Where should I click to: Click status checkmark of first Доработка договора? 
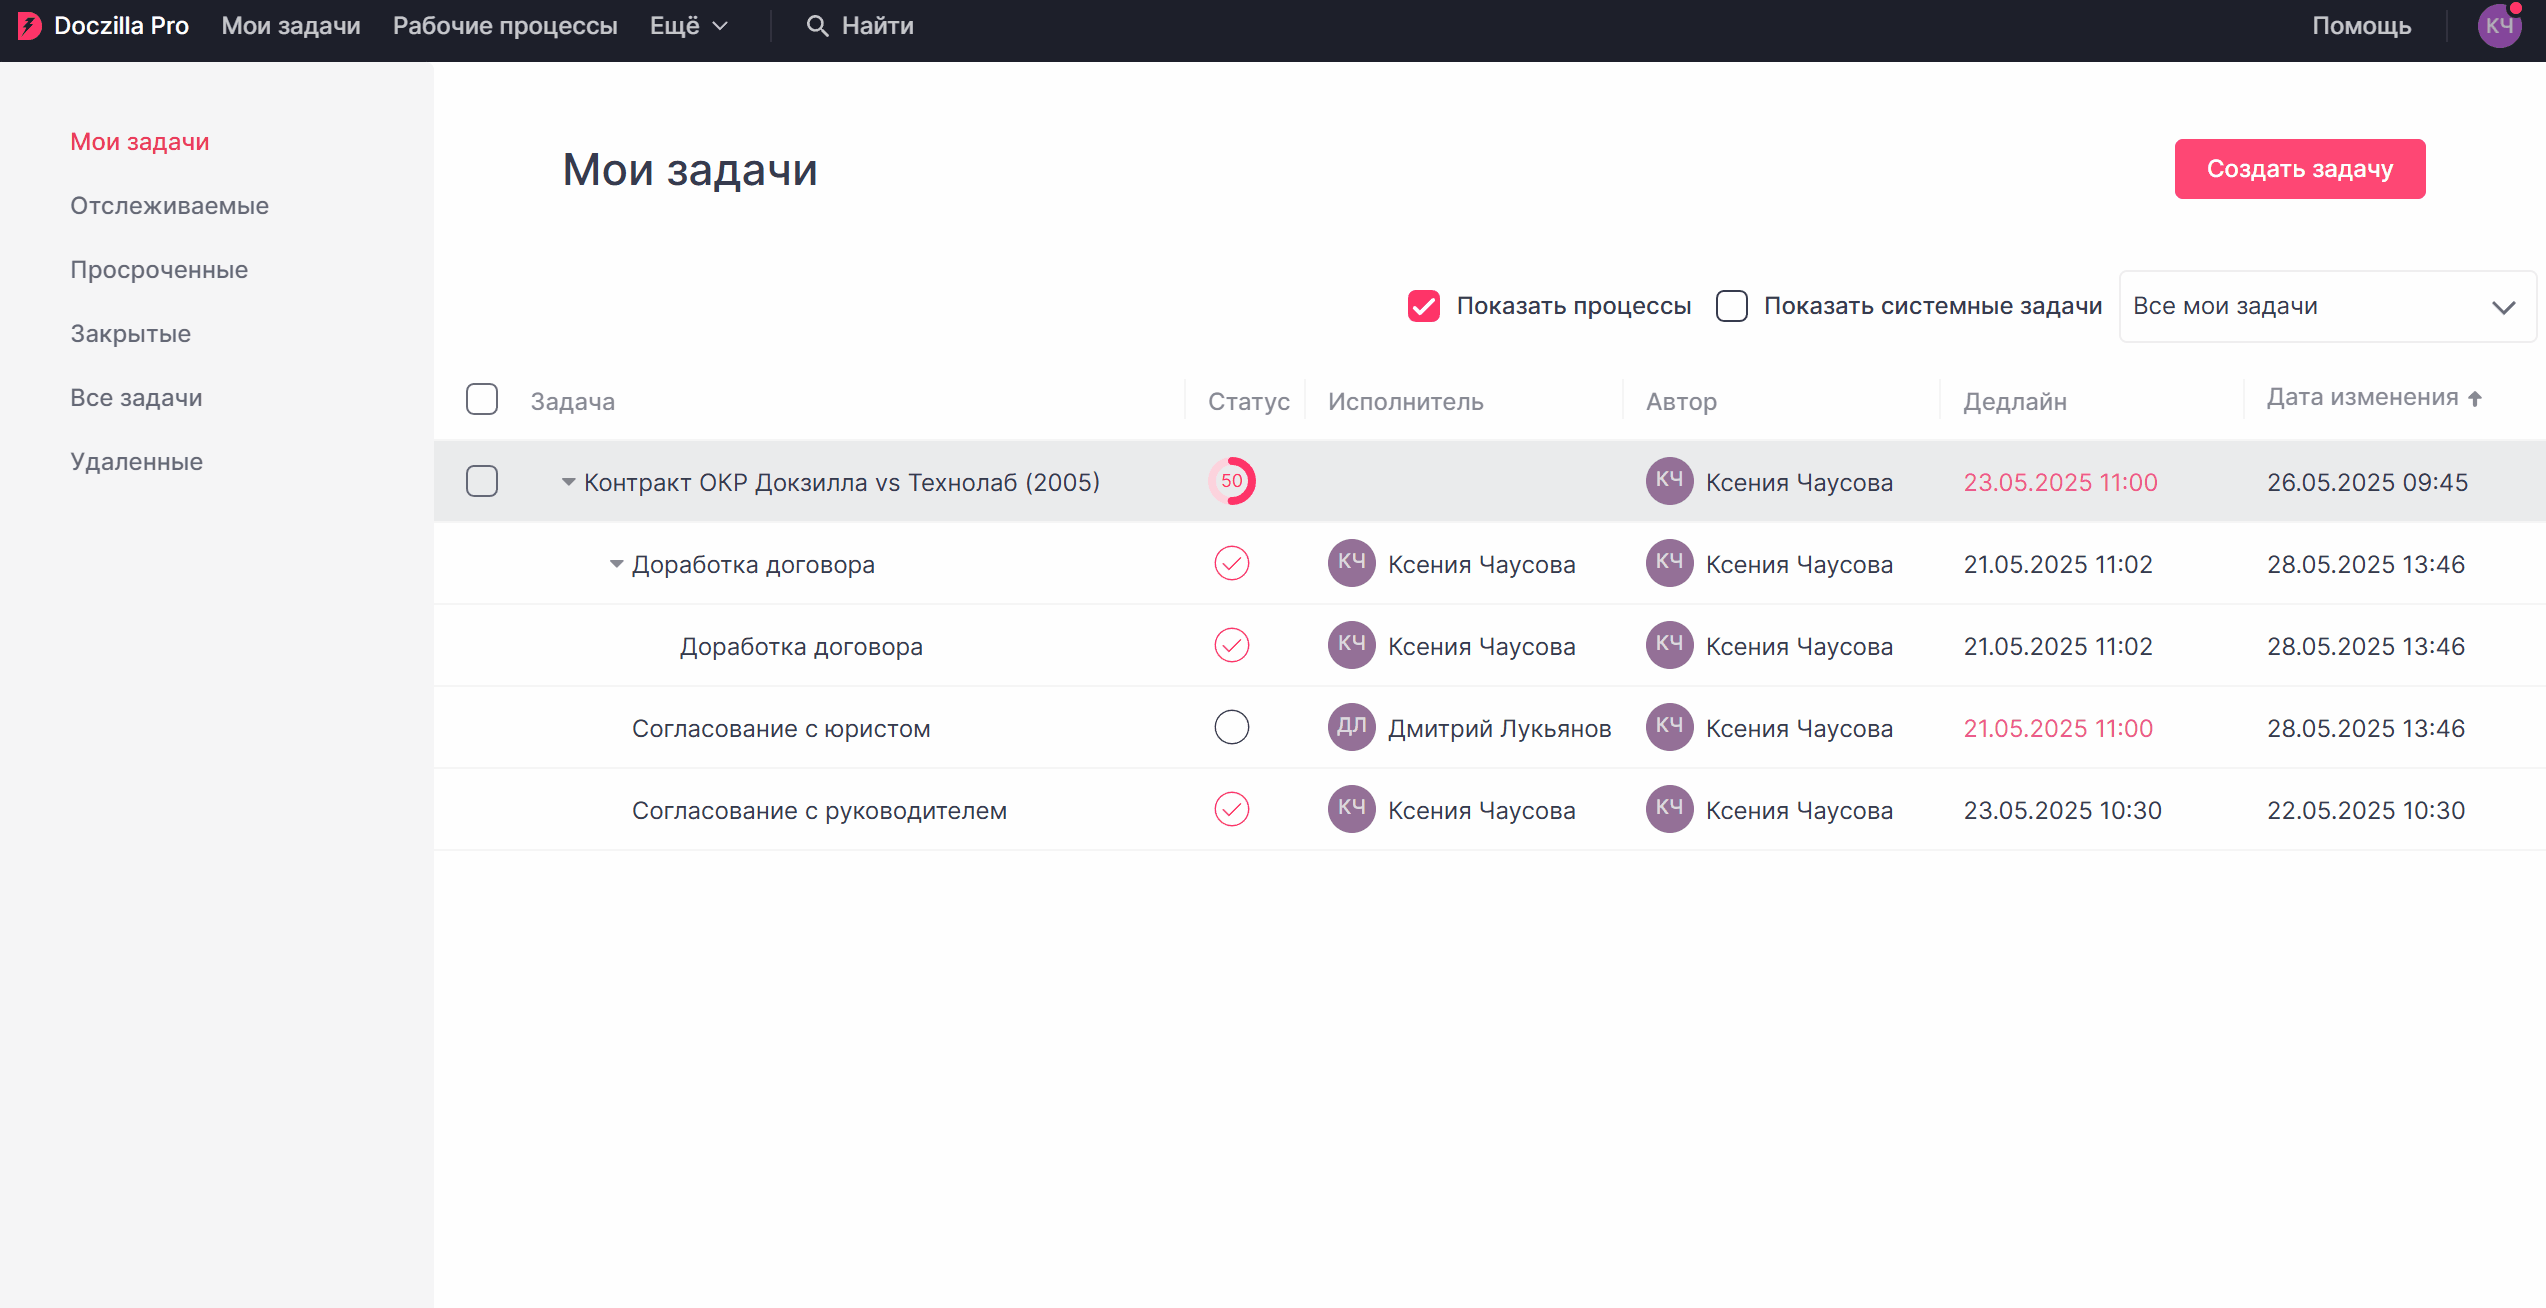point(1232,564)
